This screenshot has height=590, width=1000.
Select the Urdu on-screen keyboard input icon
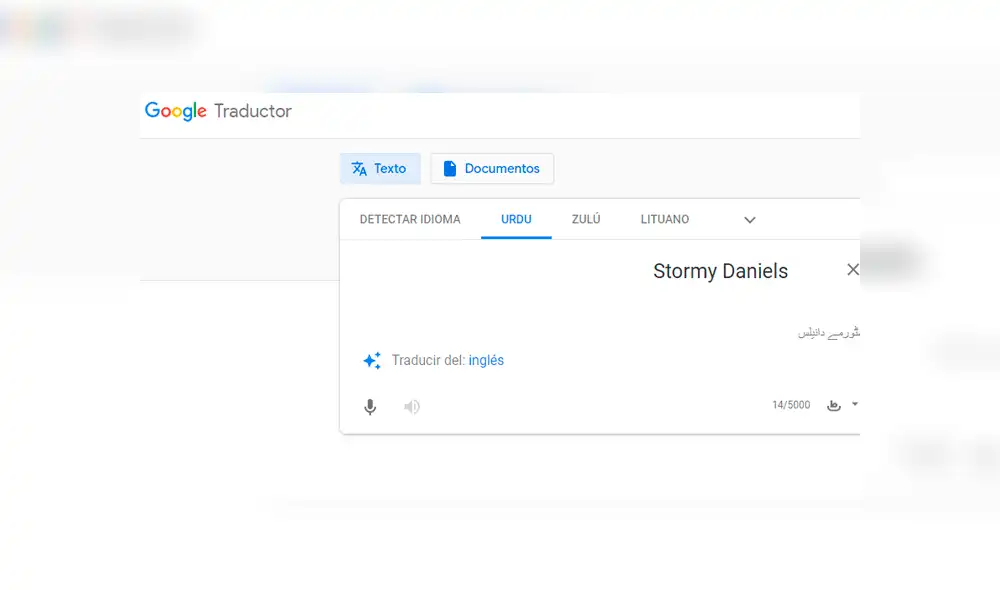pos(834,405)
